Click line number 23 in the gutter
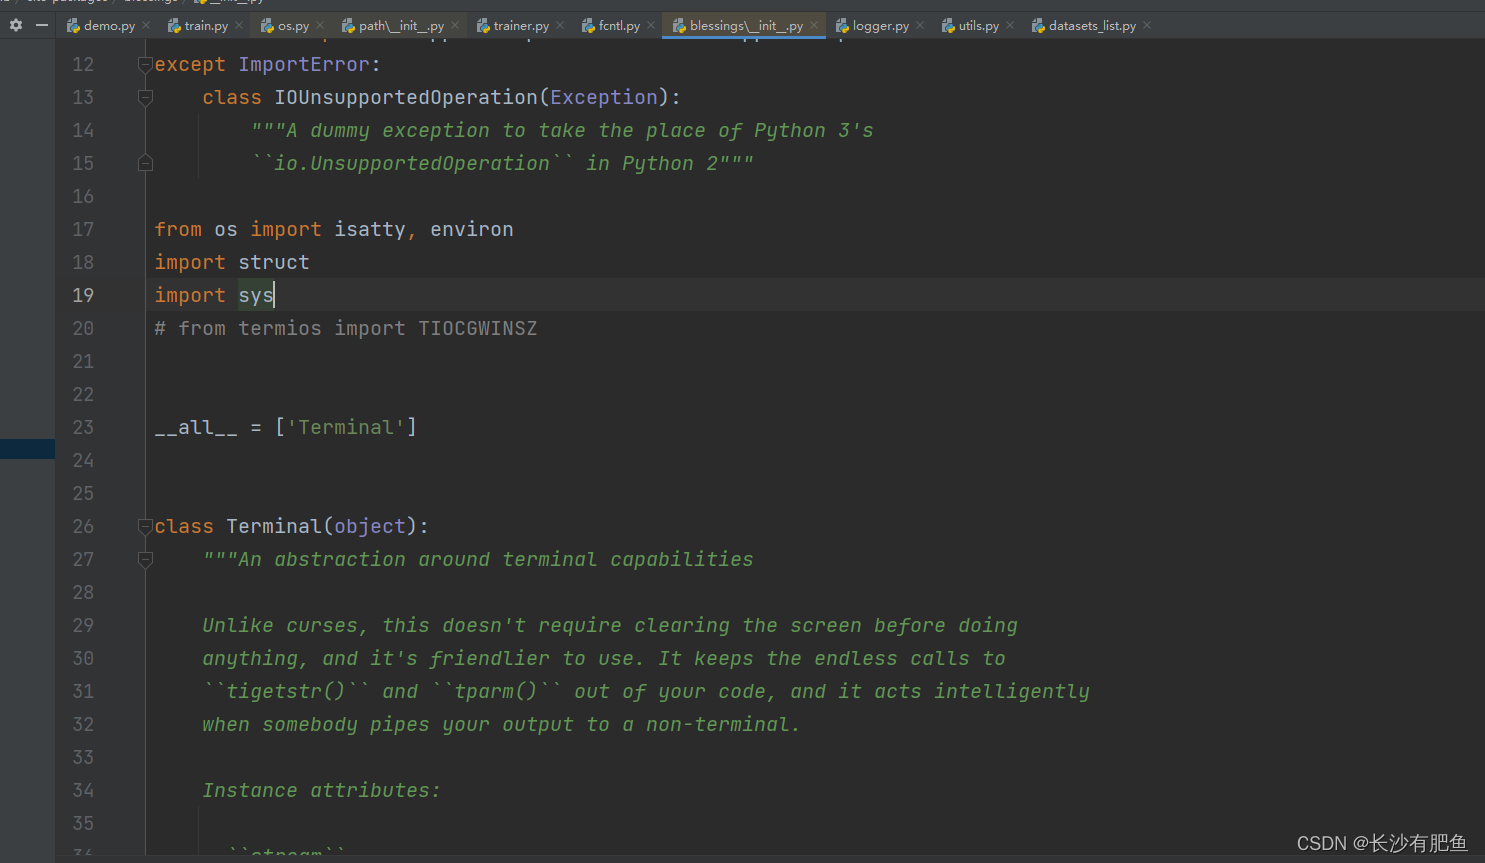The width and height of the screenshot is (1485, 863). [x=83, y=427]
